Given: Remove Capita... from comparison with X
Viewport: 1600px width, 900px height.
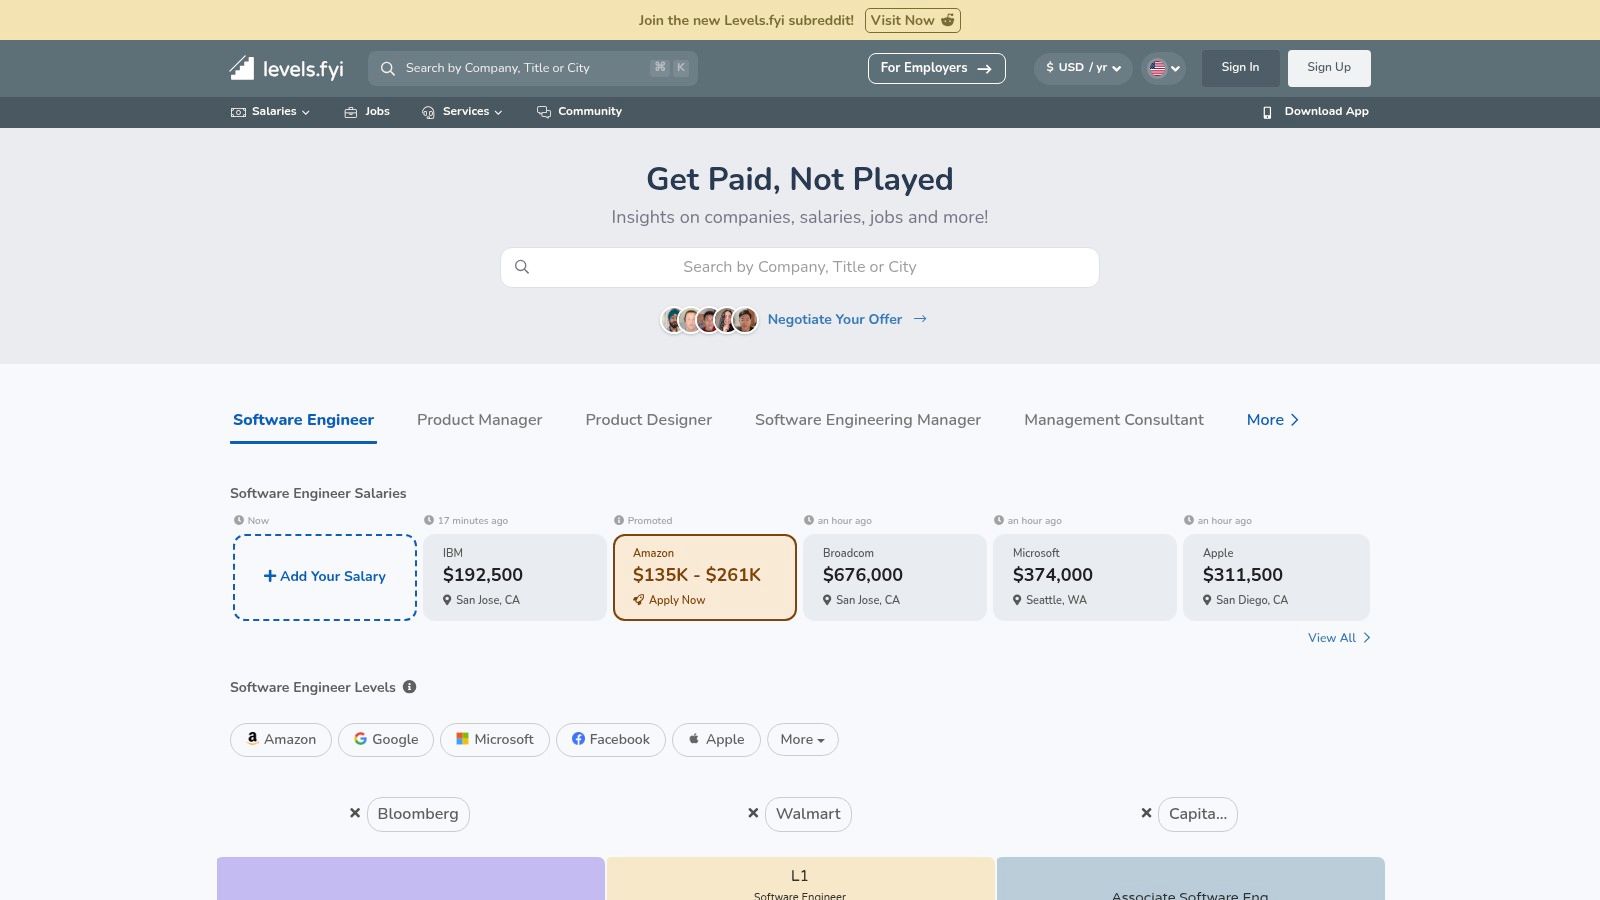Looking at the screenshot, I should click(1146, 814).
